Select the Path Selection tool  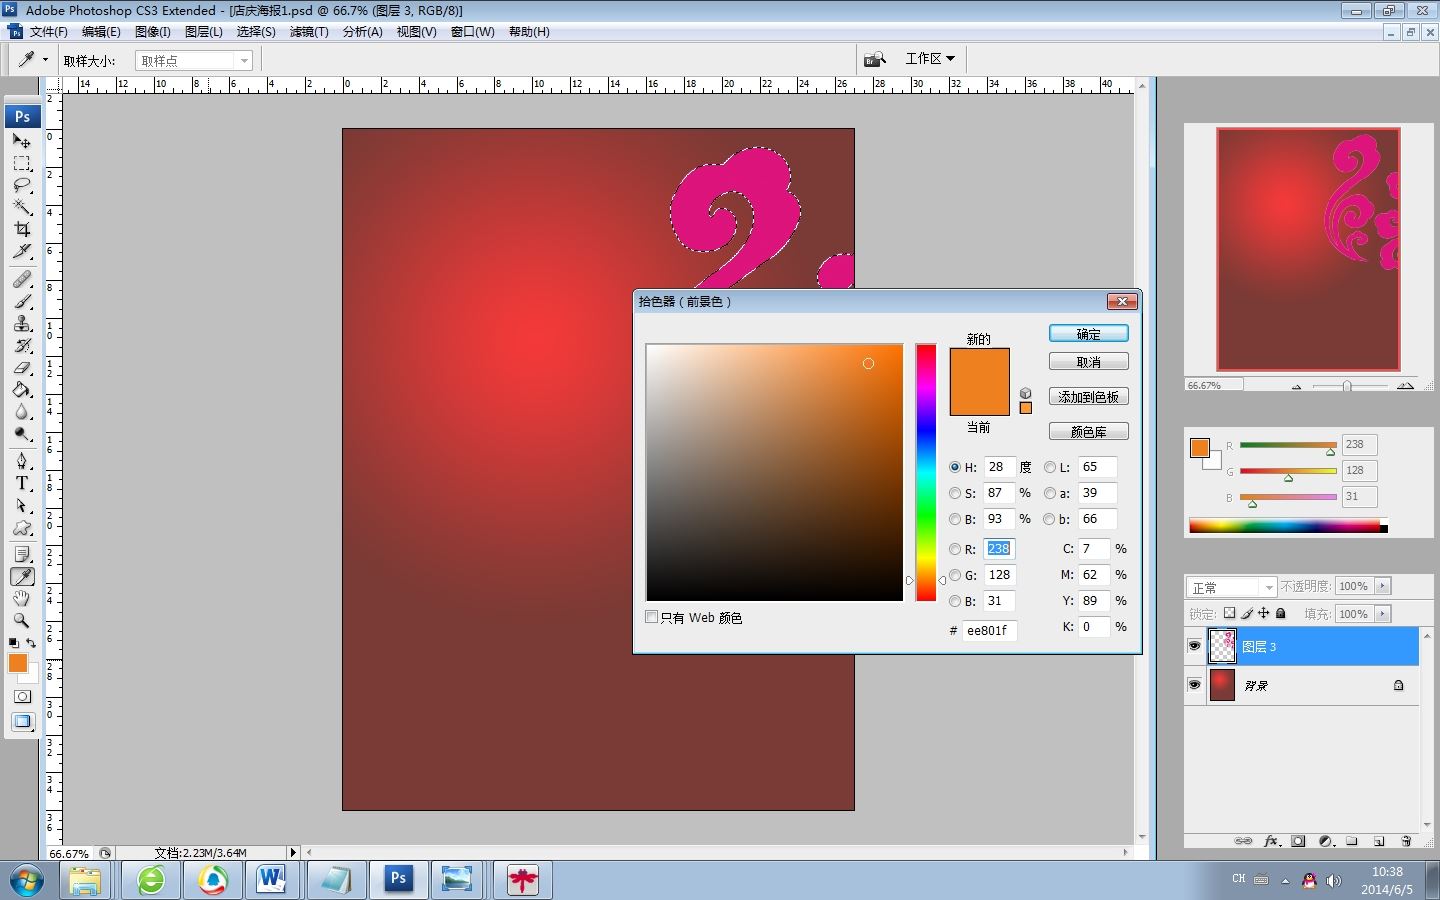pyautogui.click(x=22, y=505)
